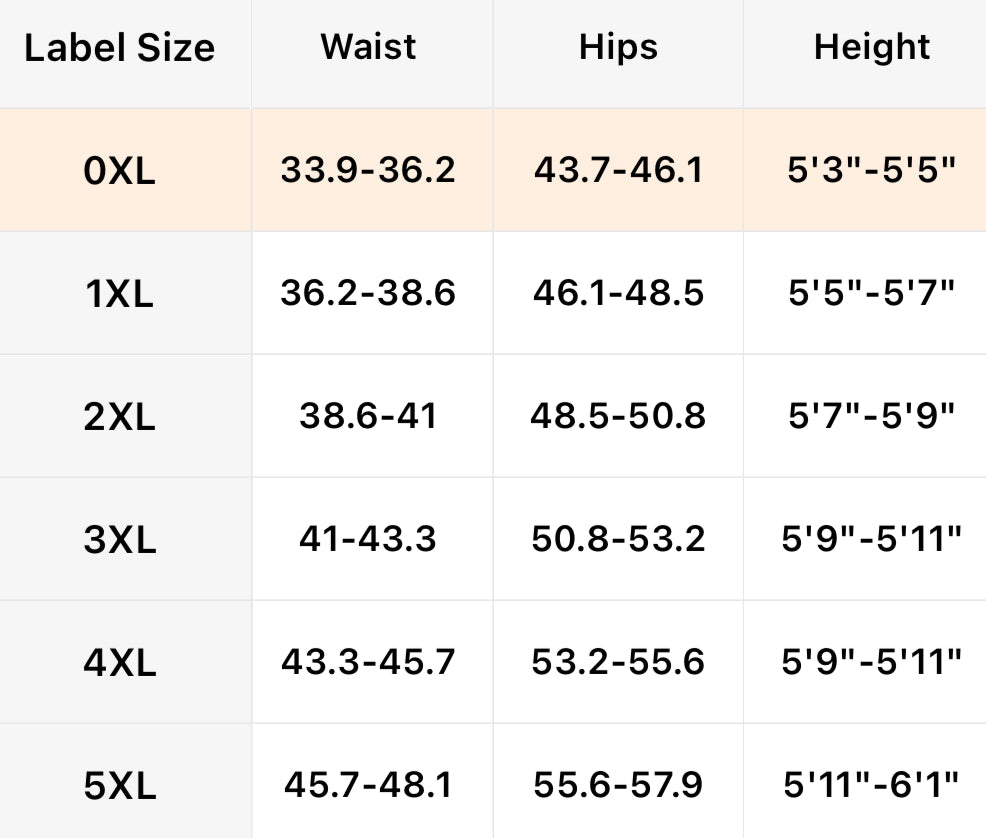Click the 5'11"-6'1" height cell
Image resolution: width=986 pixels, height=838 pixels.
coord(872,785)
